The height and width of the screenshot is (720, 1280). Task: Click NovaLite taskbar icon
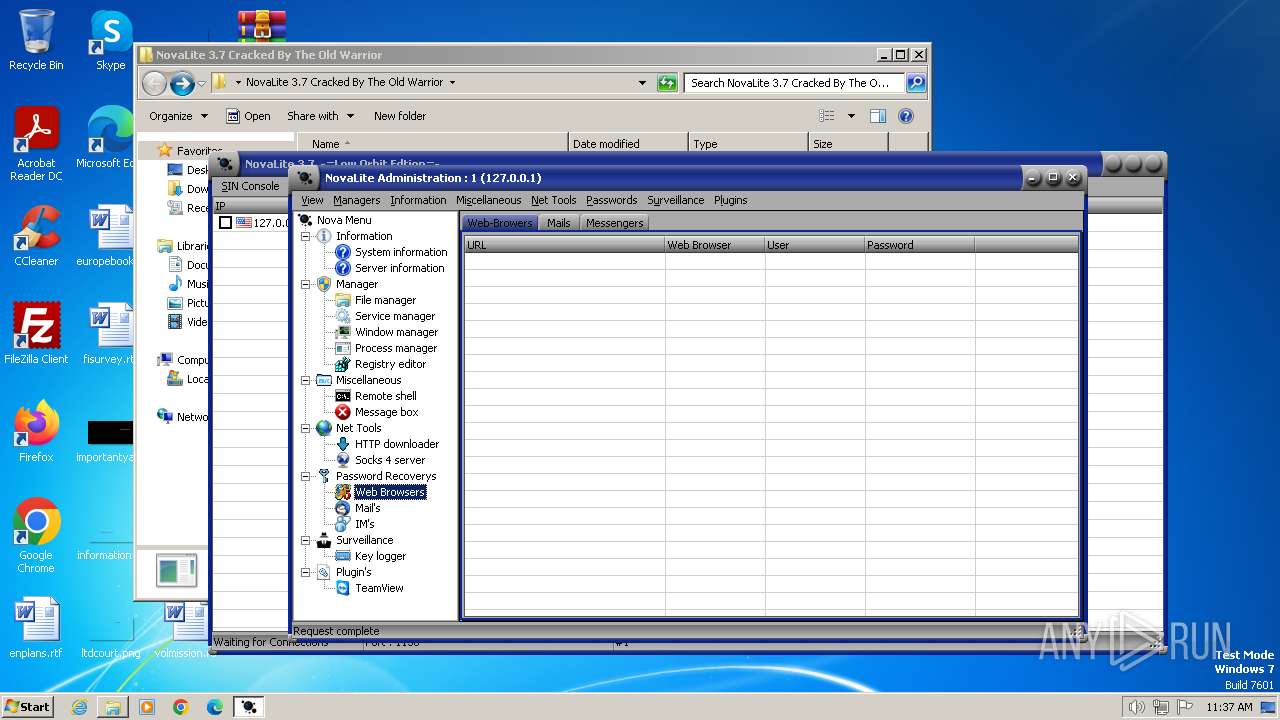pyautogui.click(x=249, y=707)
